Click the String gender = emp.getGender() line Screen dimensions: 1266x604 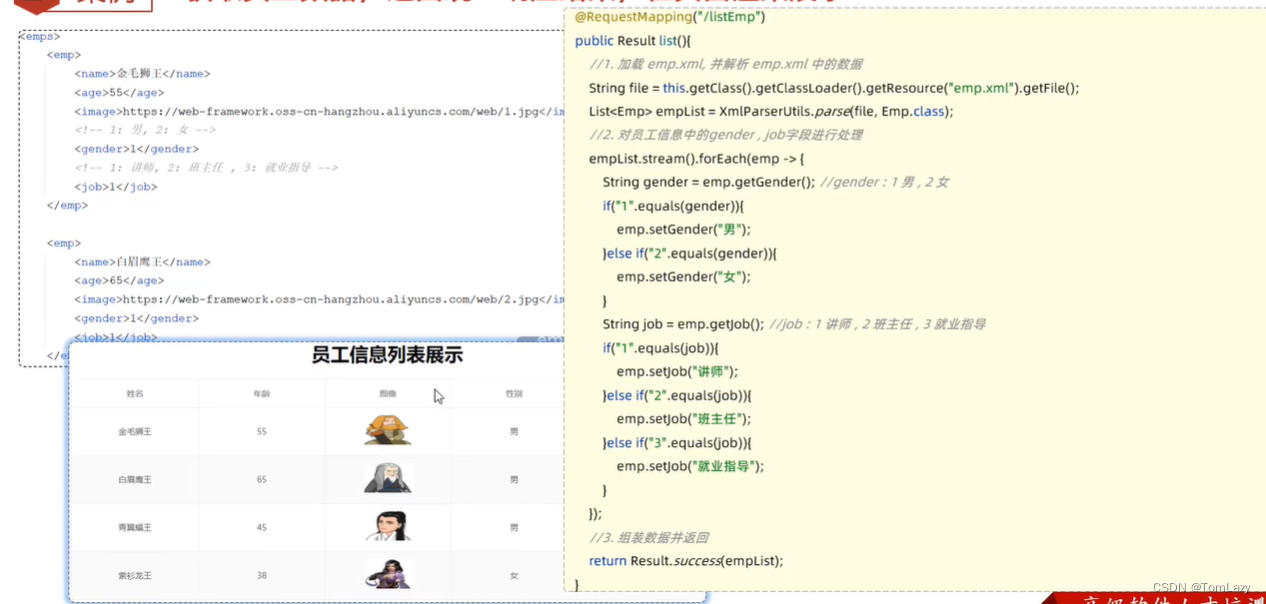point(709,182)
